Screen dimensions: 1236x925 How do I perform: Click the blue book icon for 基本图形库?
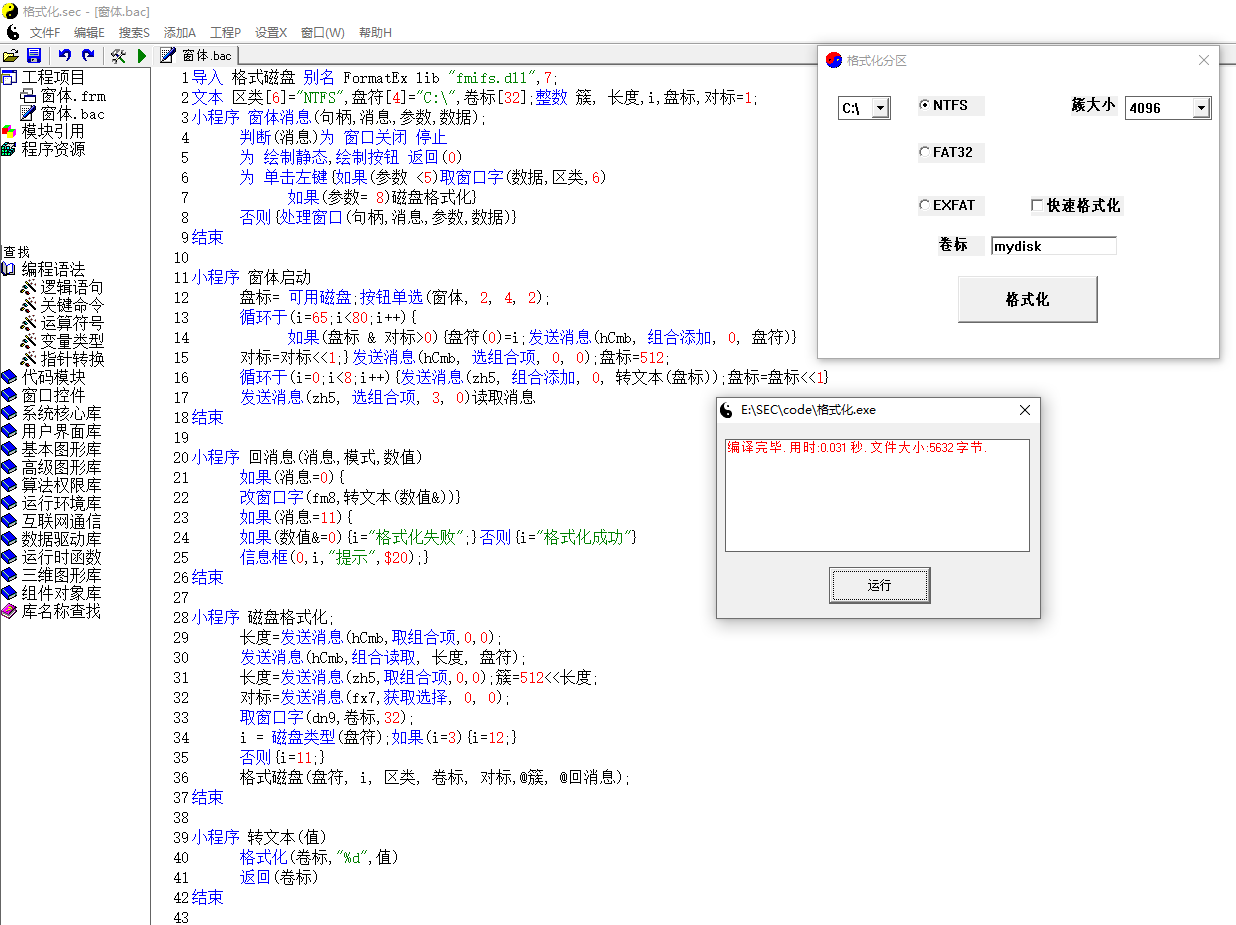9,449
